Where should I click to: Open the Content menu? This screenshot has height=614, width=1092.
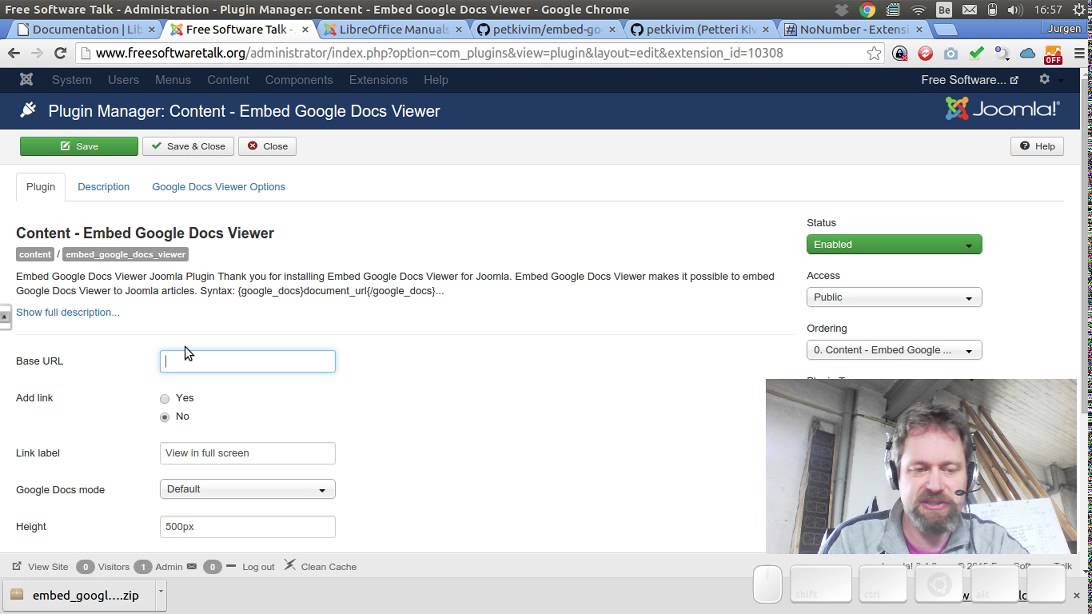coord(228,80)
